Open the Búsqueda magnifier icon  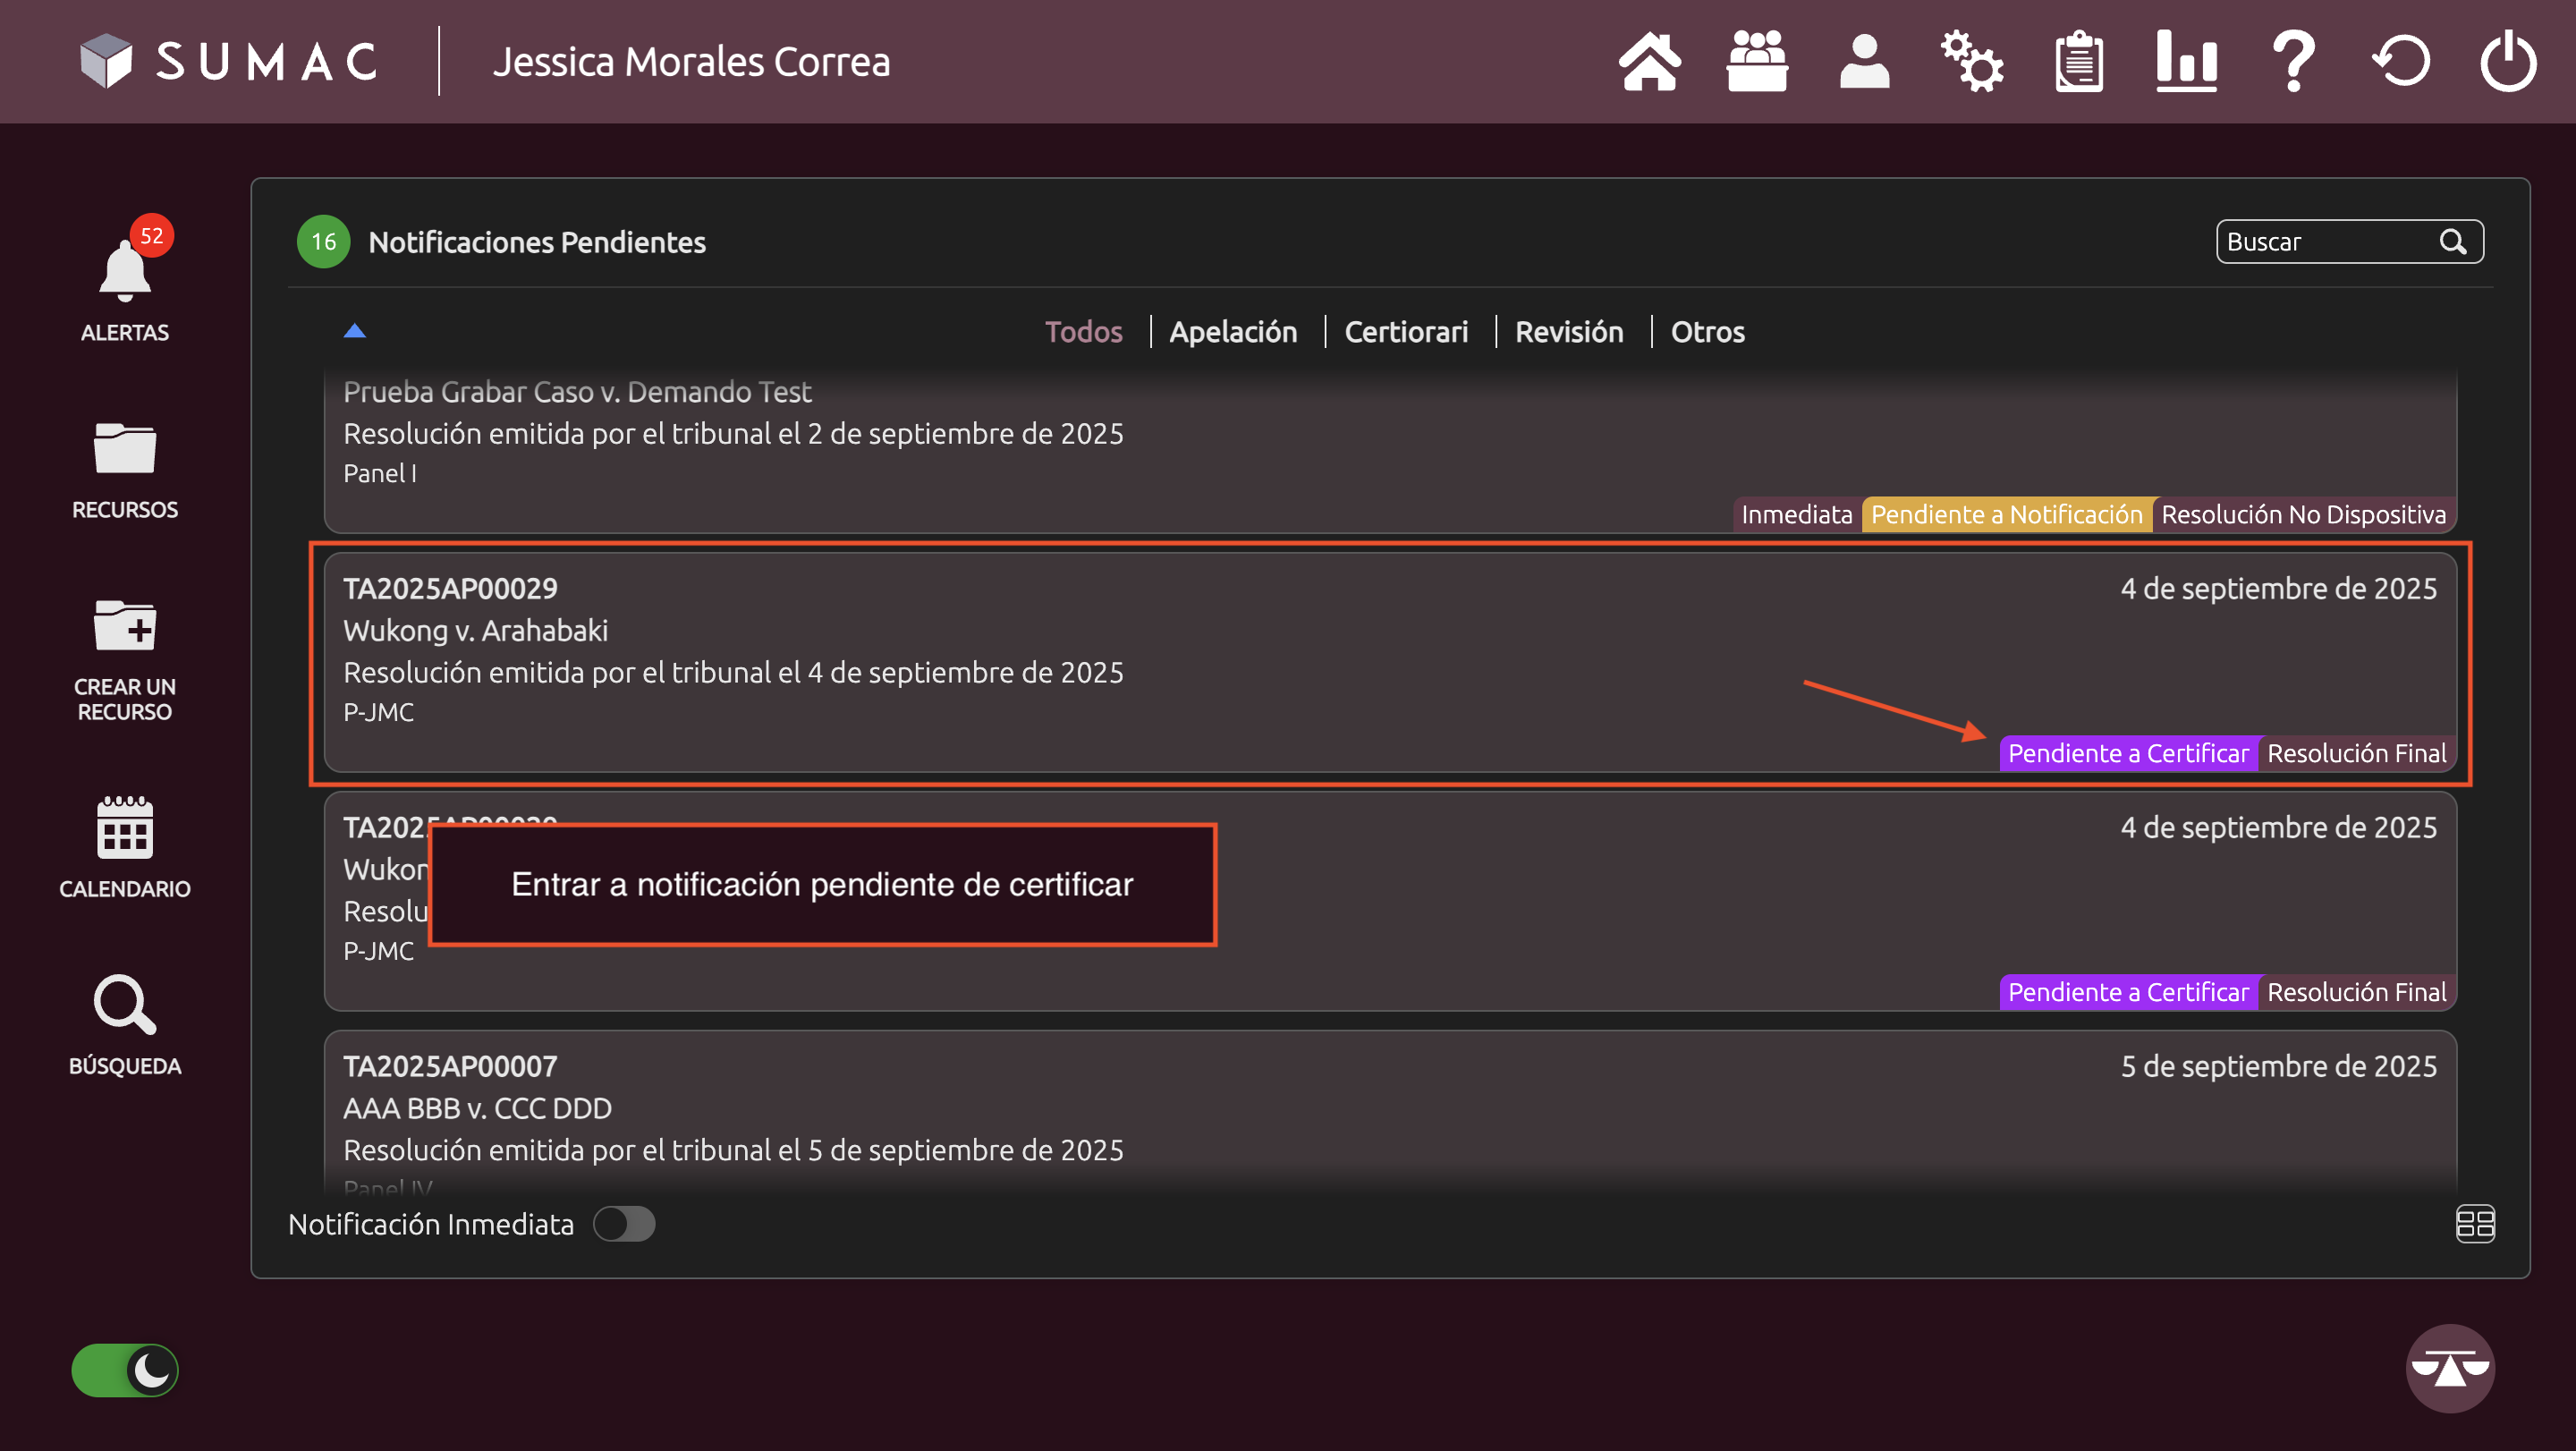124,1004
